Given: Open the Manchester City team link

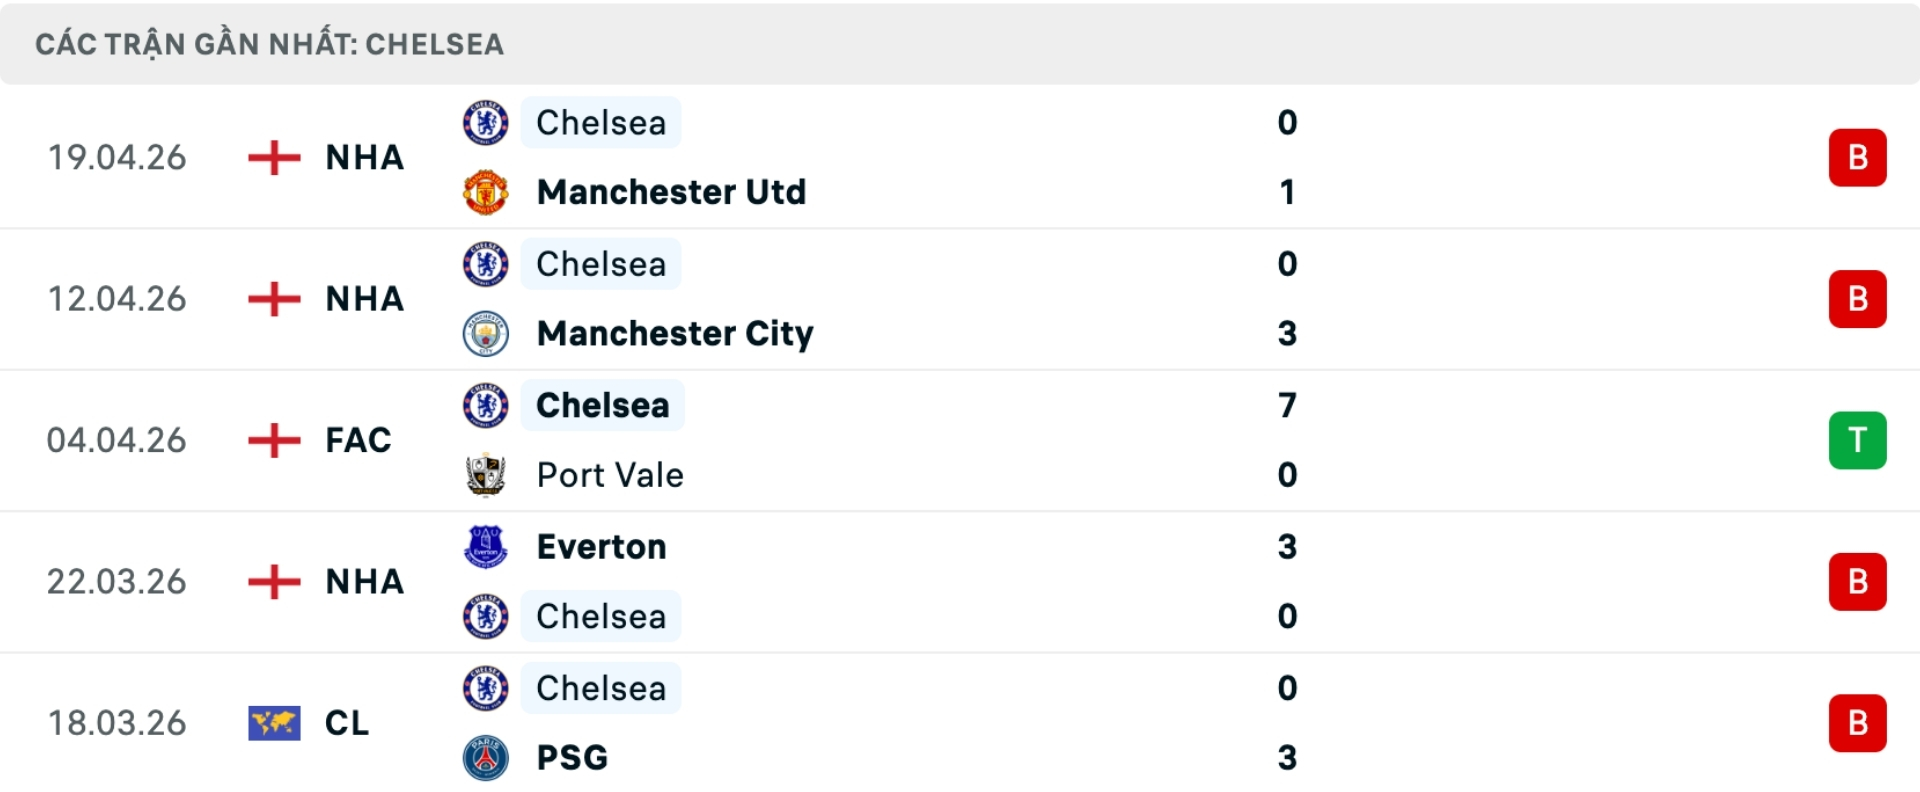Looking at the screenshot, I should coord(675,333).
